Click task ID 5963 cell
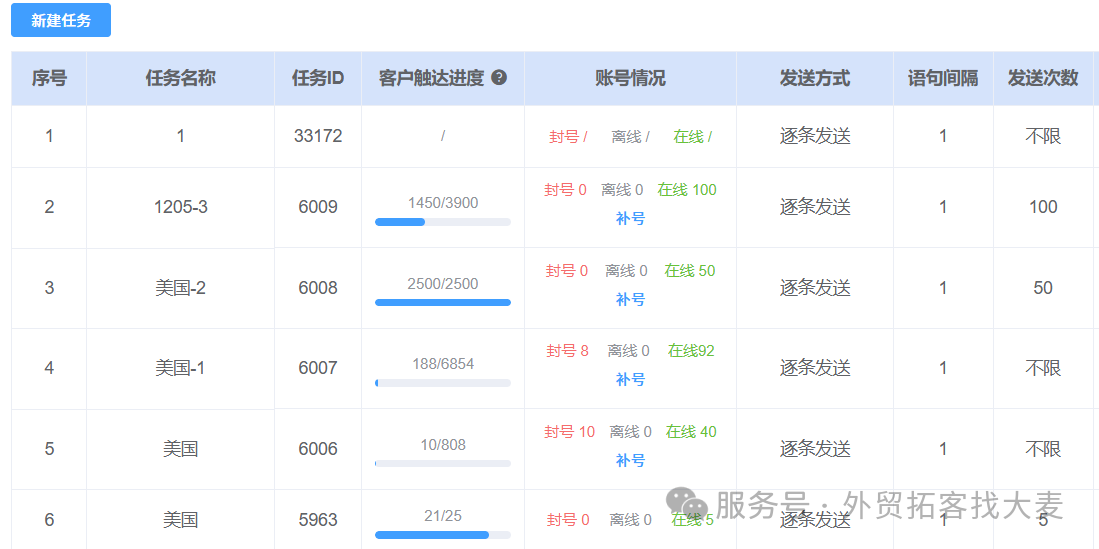The width and height of the screenshot is (1099, 549). pyautogui.click(x=318, y=520)
